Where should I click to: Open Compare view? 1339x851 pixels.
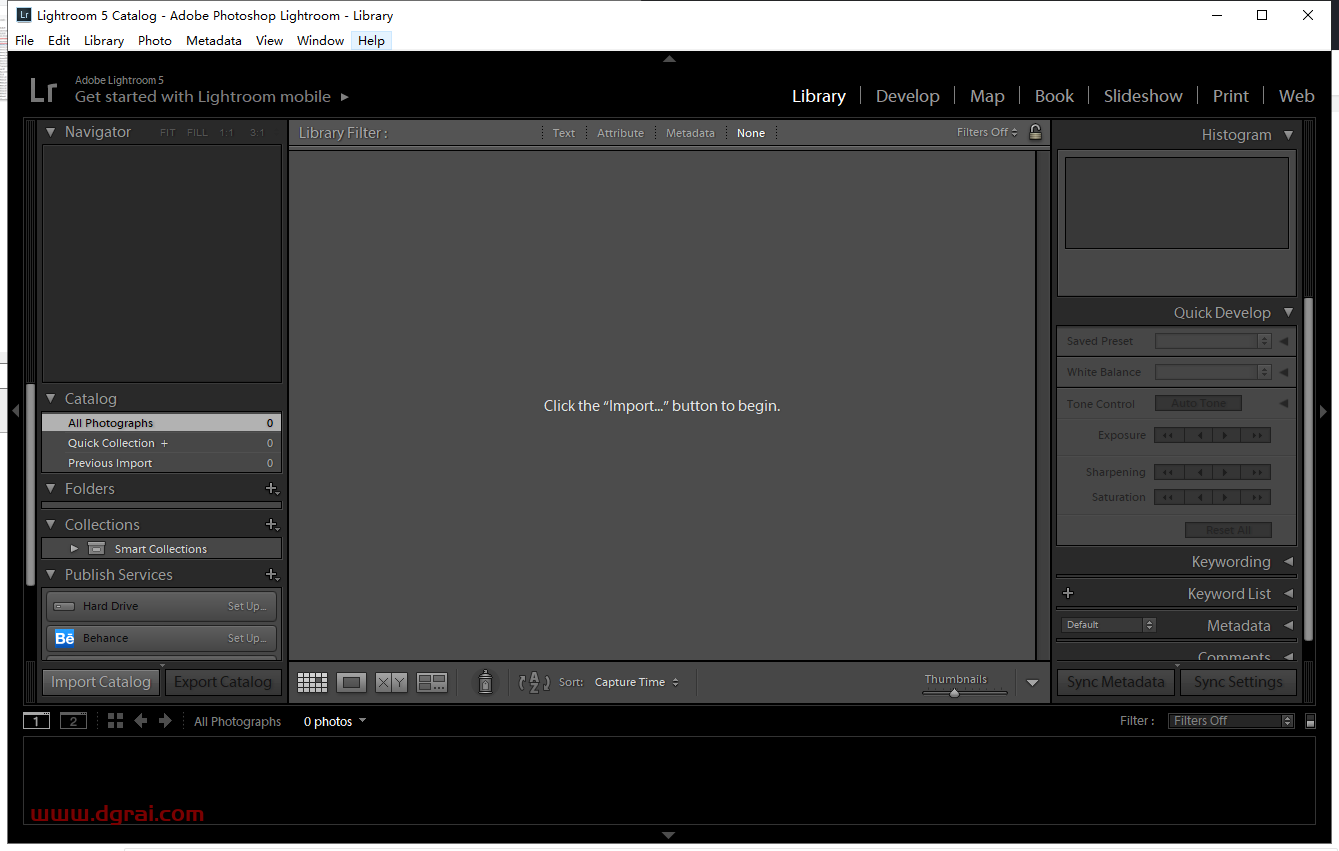390,681
